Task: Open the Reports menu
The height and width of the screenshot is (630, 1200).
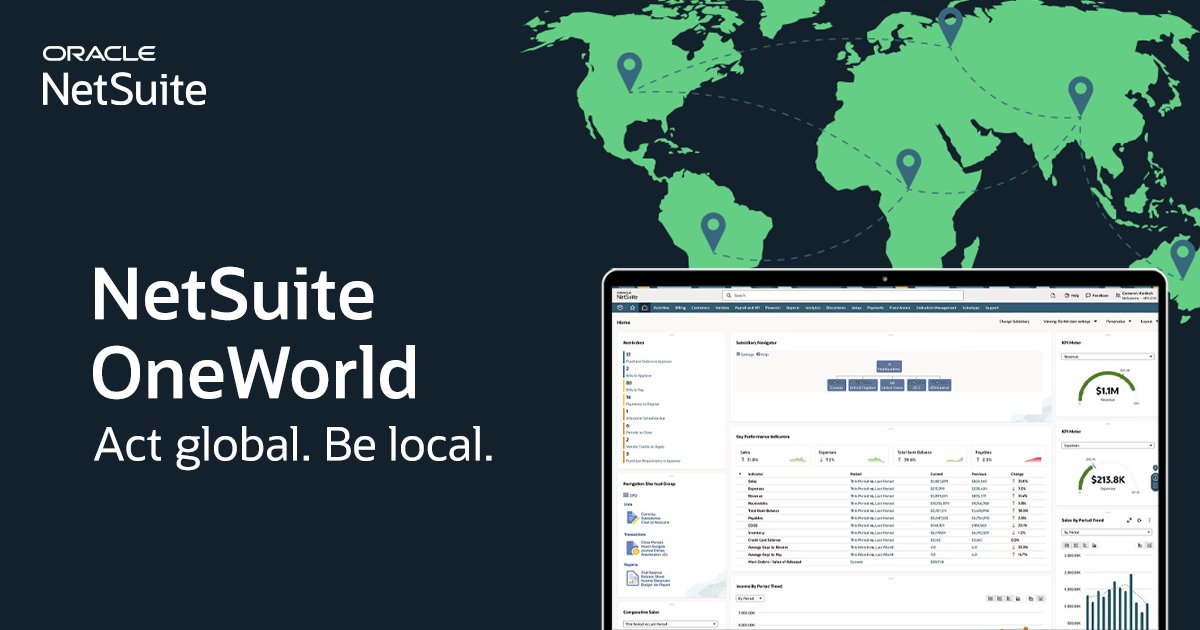Action: coord(792,308)
